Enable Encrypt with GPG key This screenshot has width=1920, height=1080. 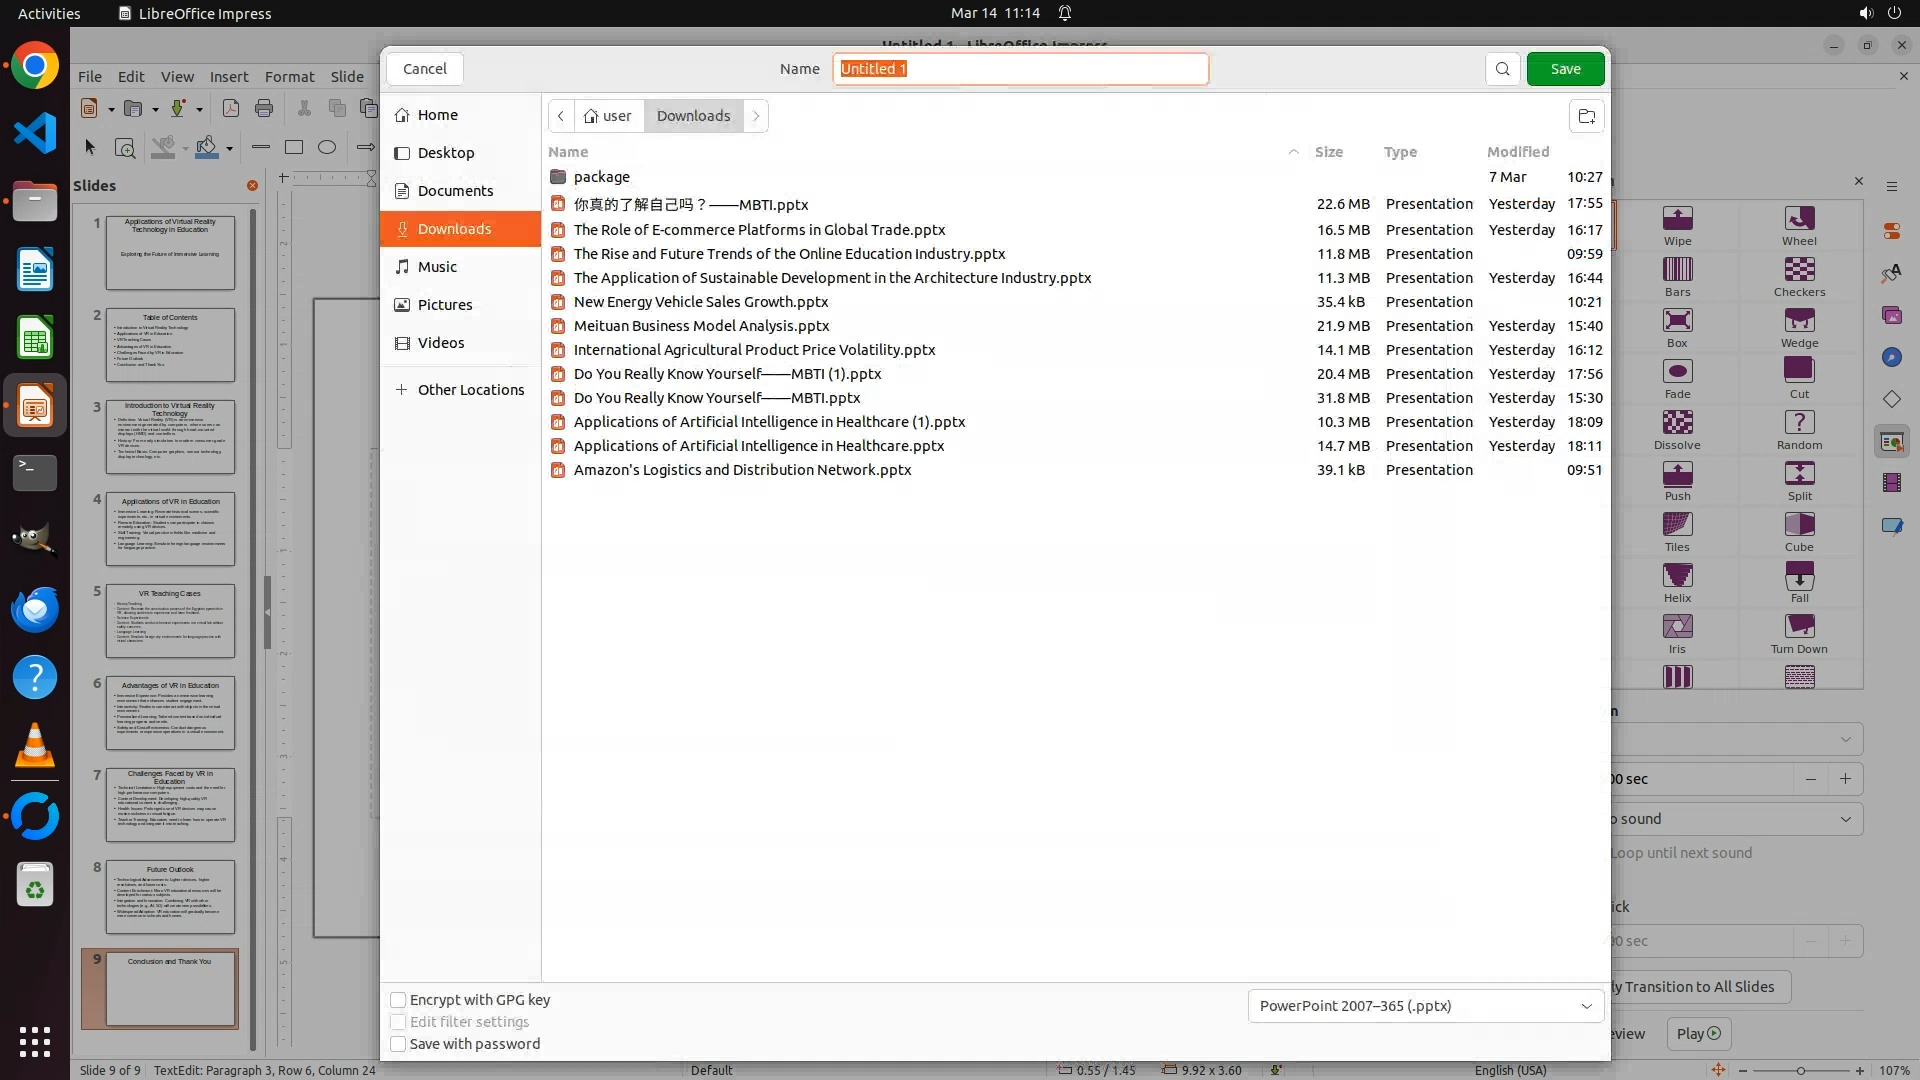tap(398, 1000)
